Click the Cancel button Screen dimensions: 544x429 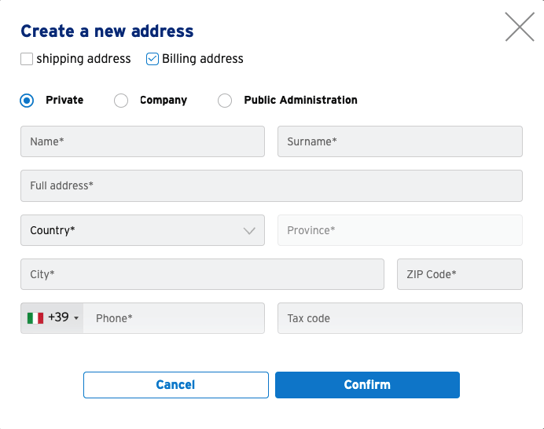(x=176, y=385)
